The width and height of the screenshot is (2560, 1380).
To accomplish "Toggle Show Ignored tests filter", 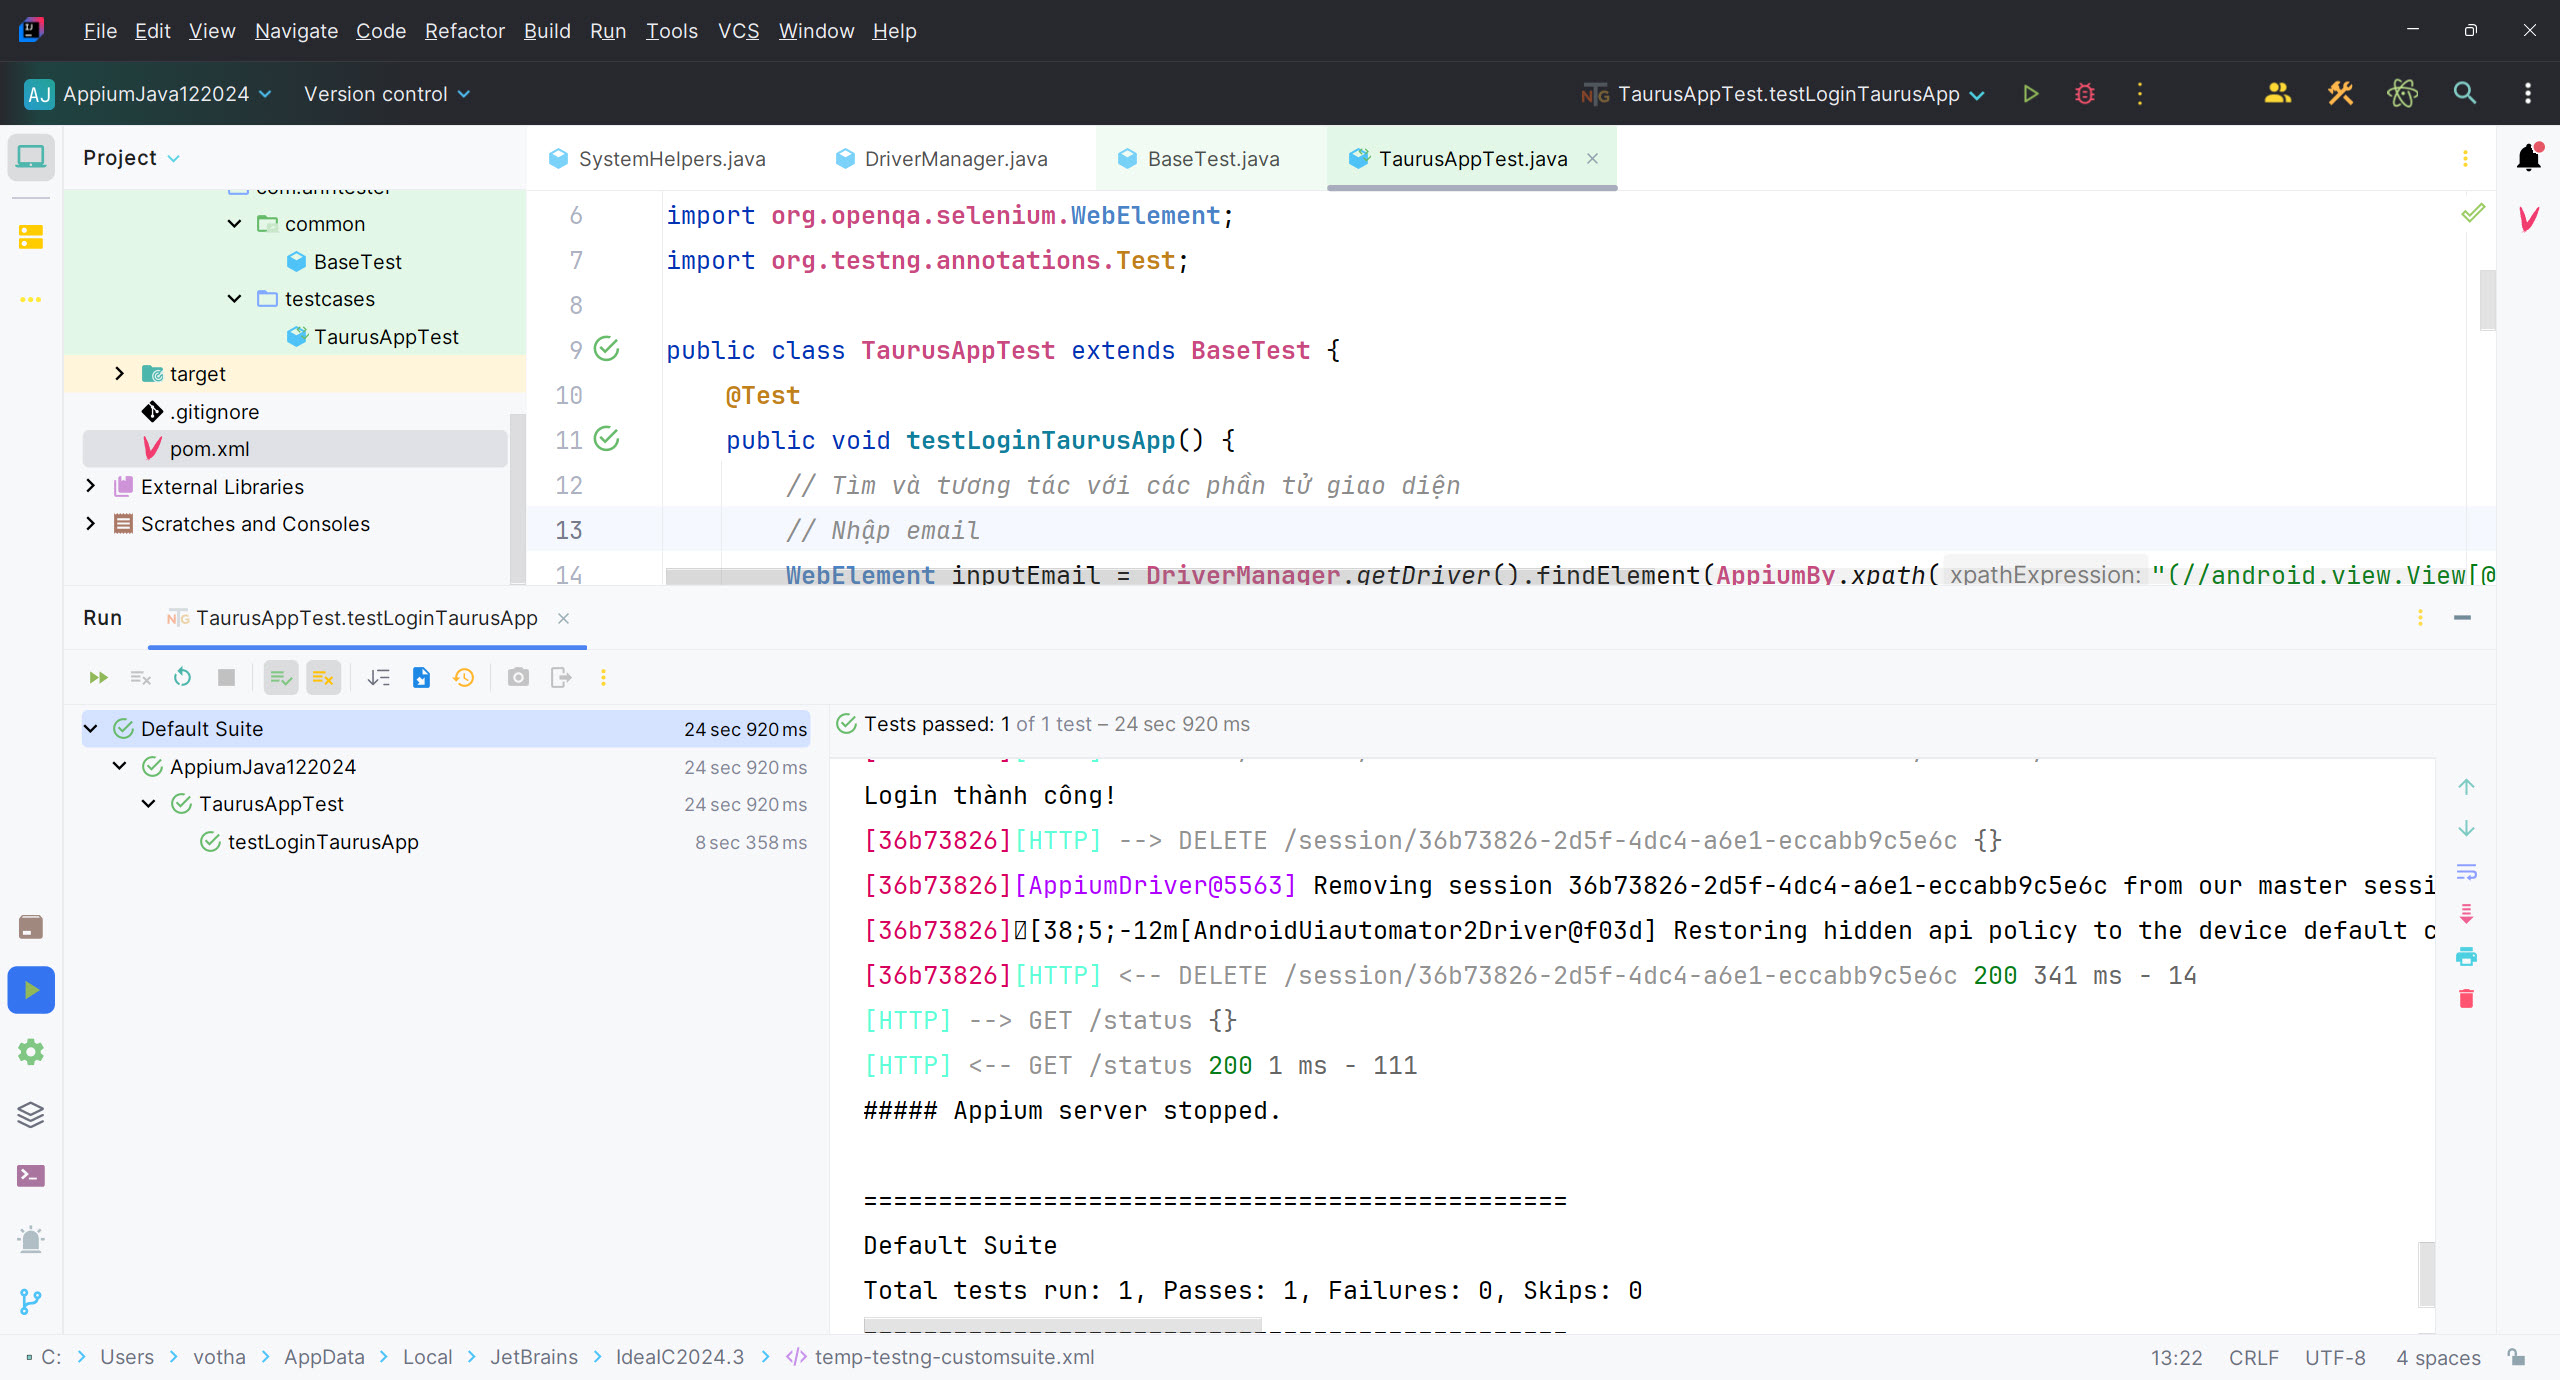I will pyautogui.click(x=323, y=677).
